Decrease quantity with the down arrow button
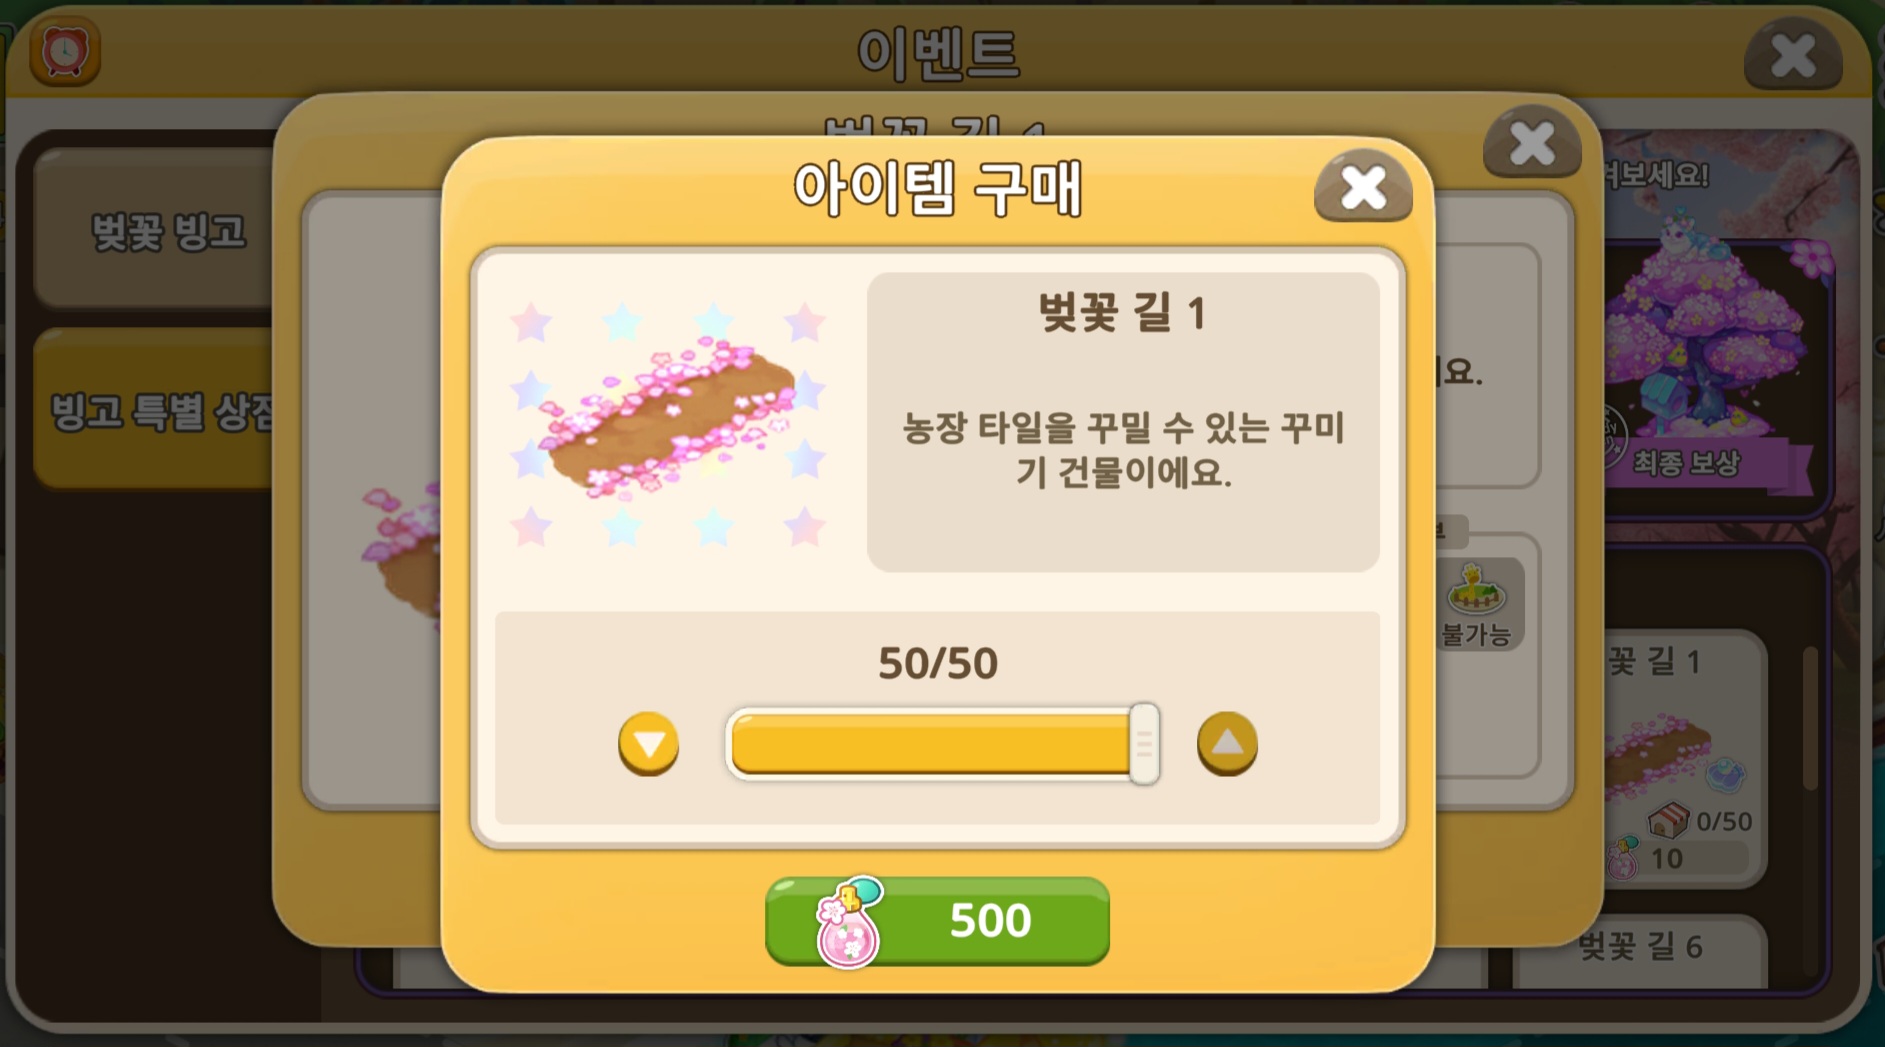Screen dimensions: 1885x1047 click(x=648, y=743)
